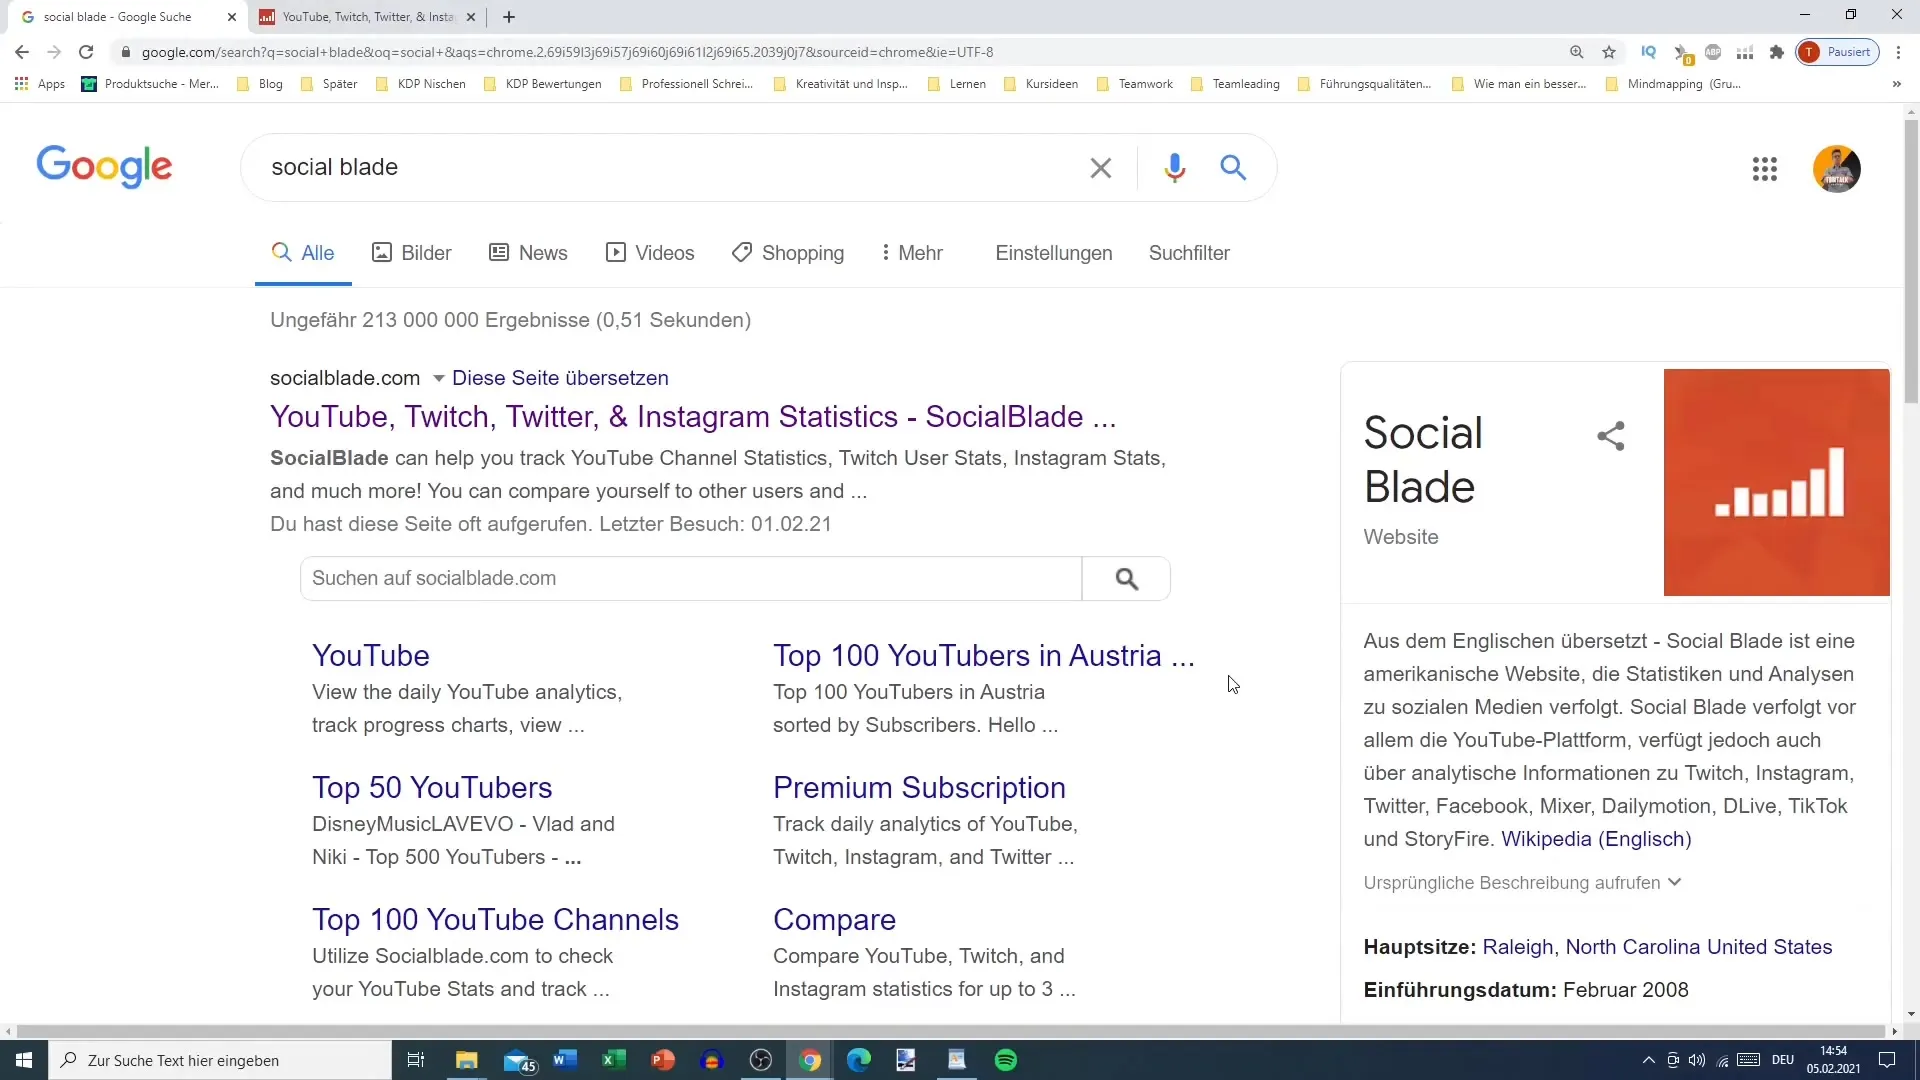Click the Google logo
Viewport: 1920px width, 1080px height.
coord(104,167)
